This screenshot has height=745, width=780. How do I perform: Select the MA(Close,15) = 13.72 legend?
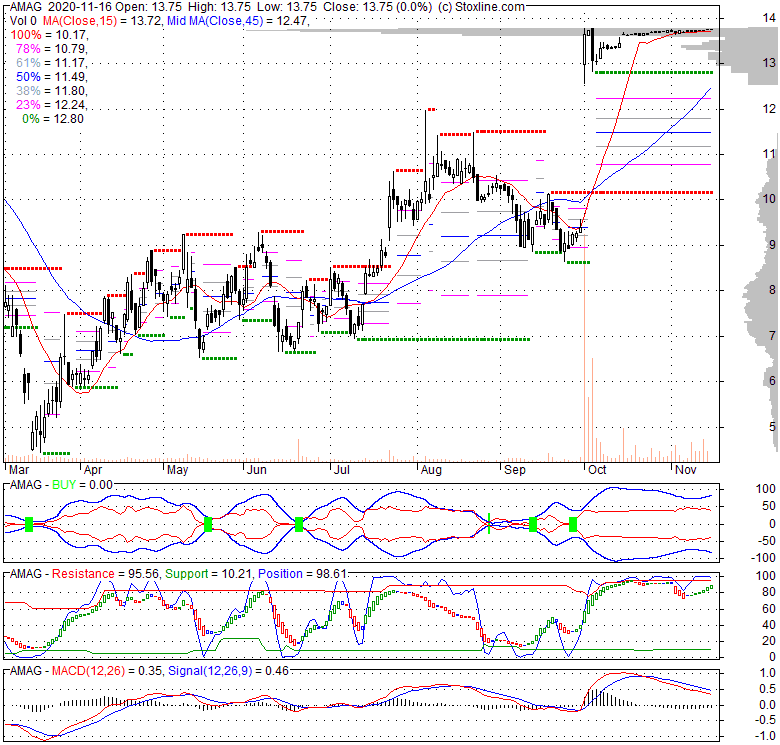(x=102, y=21)
